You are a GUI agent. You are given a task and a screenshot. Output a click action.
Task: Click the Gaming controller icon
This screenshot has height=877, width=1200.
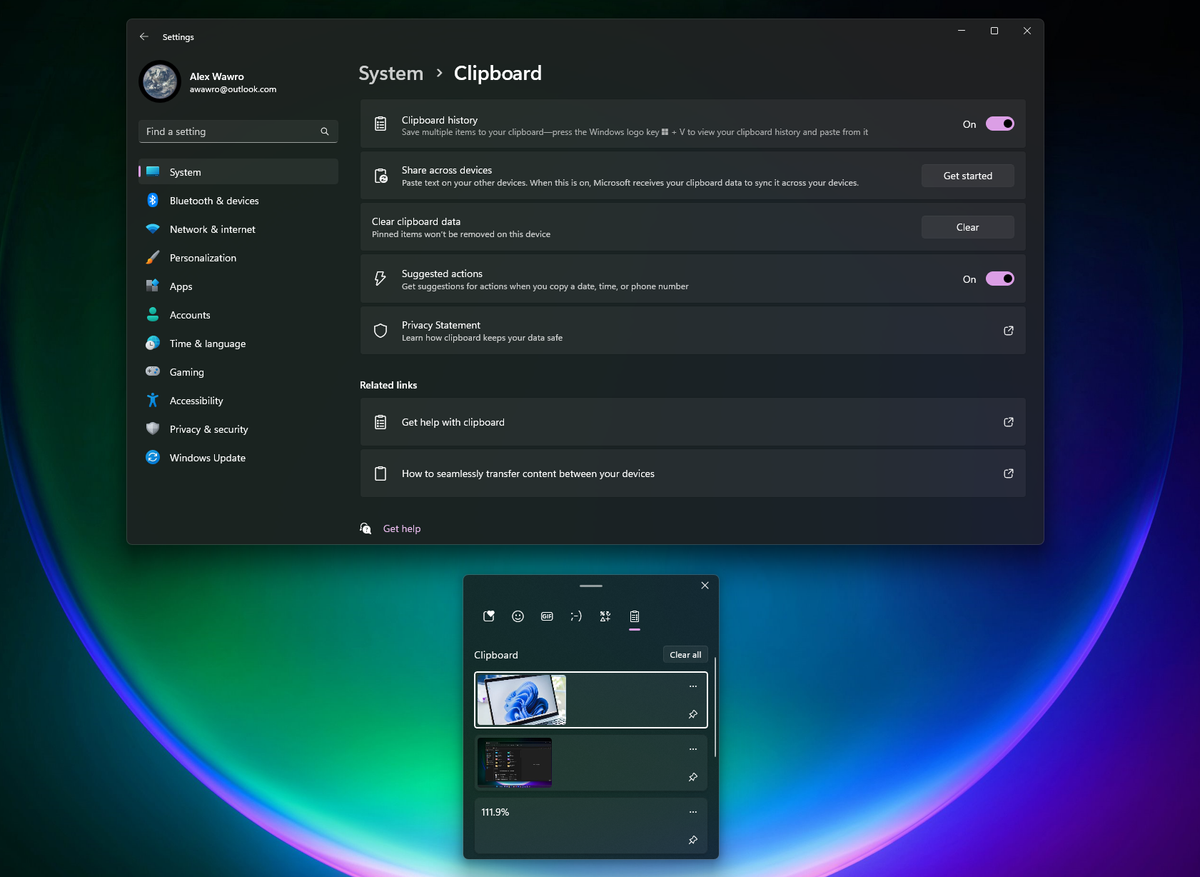152,372
